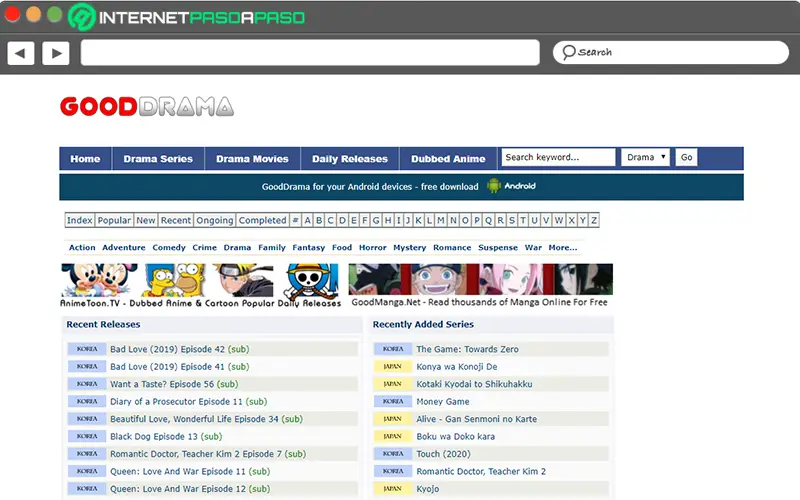Open the One Piece skull flag thumbnail
800x500 pixels.
coord(311,280)
